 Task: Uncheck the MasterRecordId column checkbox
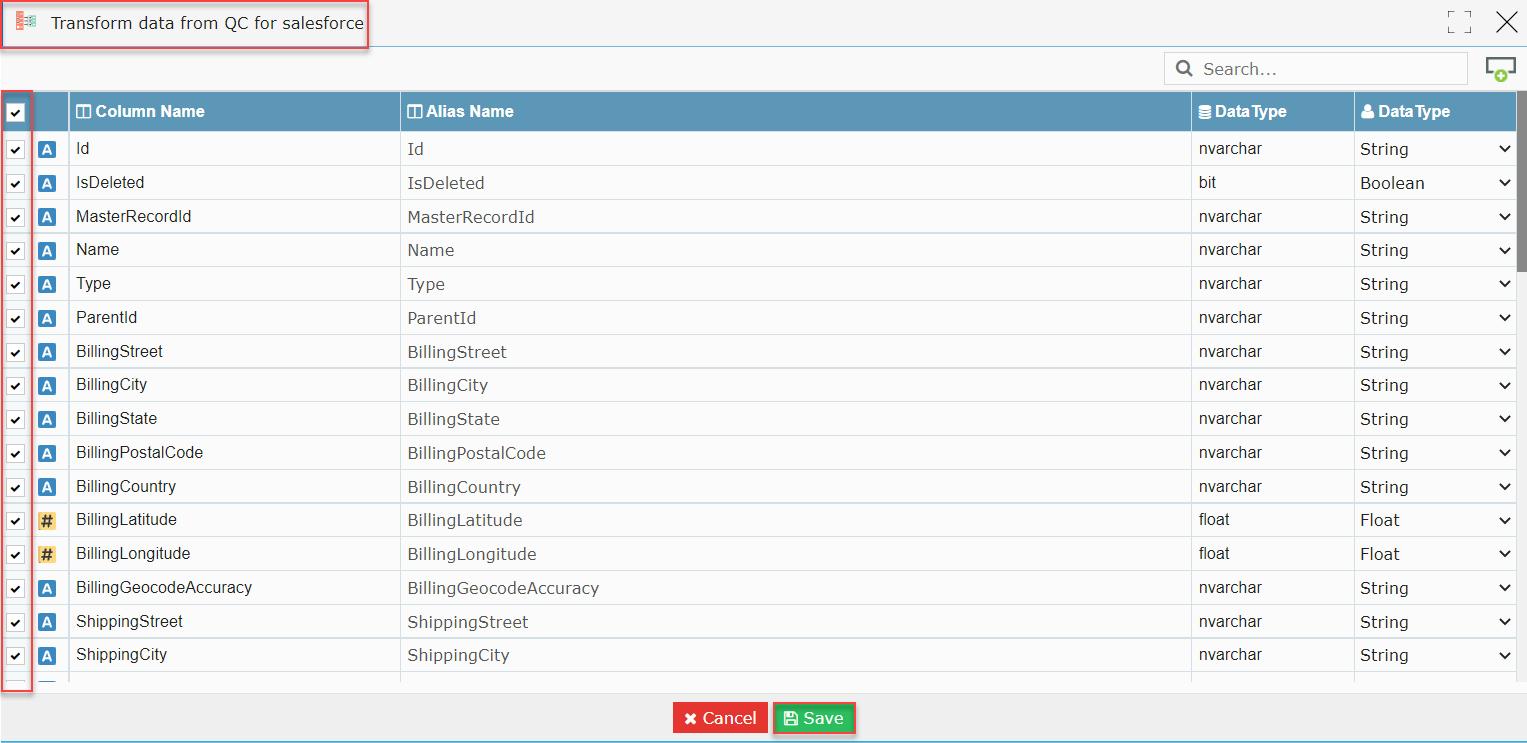click(16, 218)
